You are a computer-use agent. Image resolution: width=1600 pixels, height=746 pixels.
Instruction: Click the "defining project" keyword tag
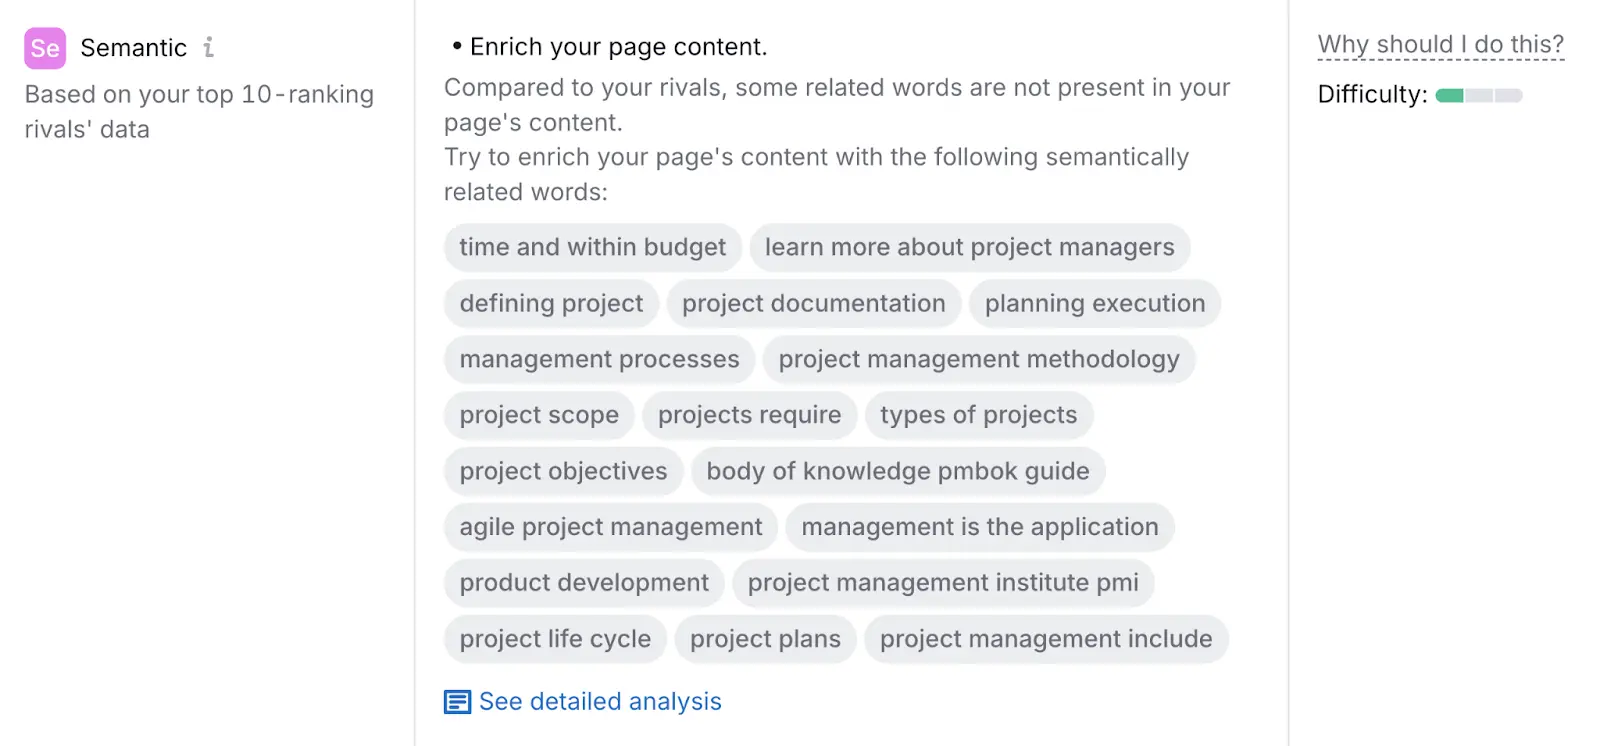pyautogui.click(x=551, y=303)
